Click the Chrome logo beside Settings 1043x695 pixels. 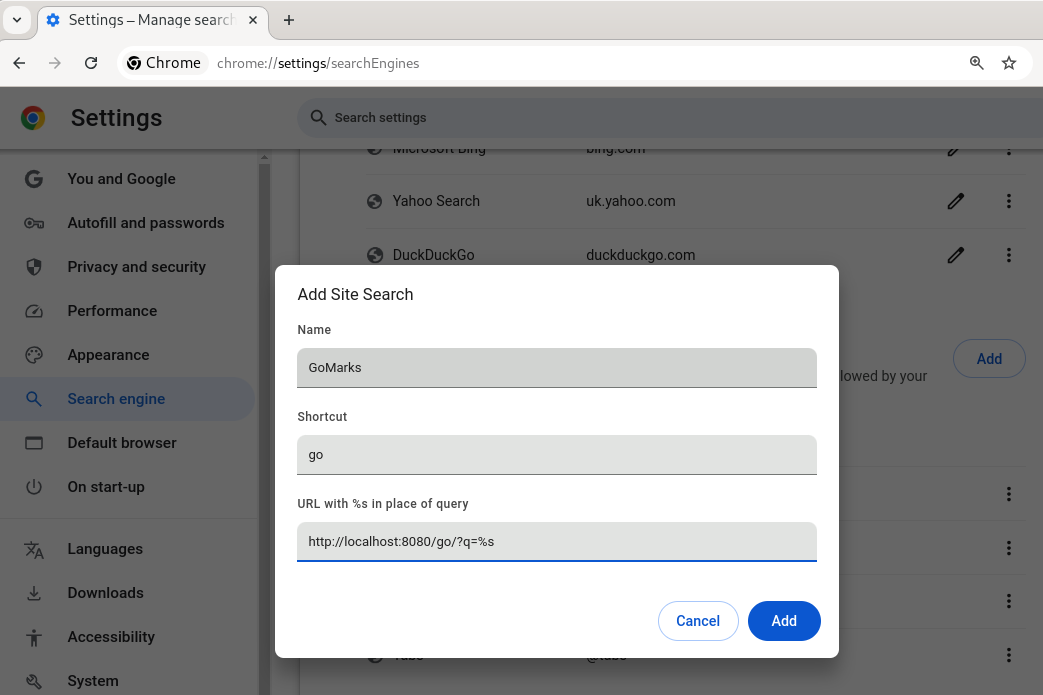click(33, 118)
